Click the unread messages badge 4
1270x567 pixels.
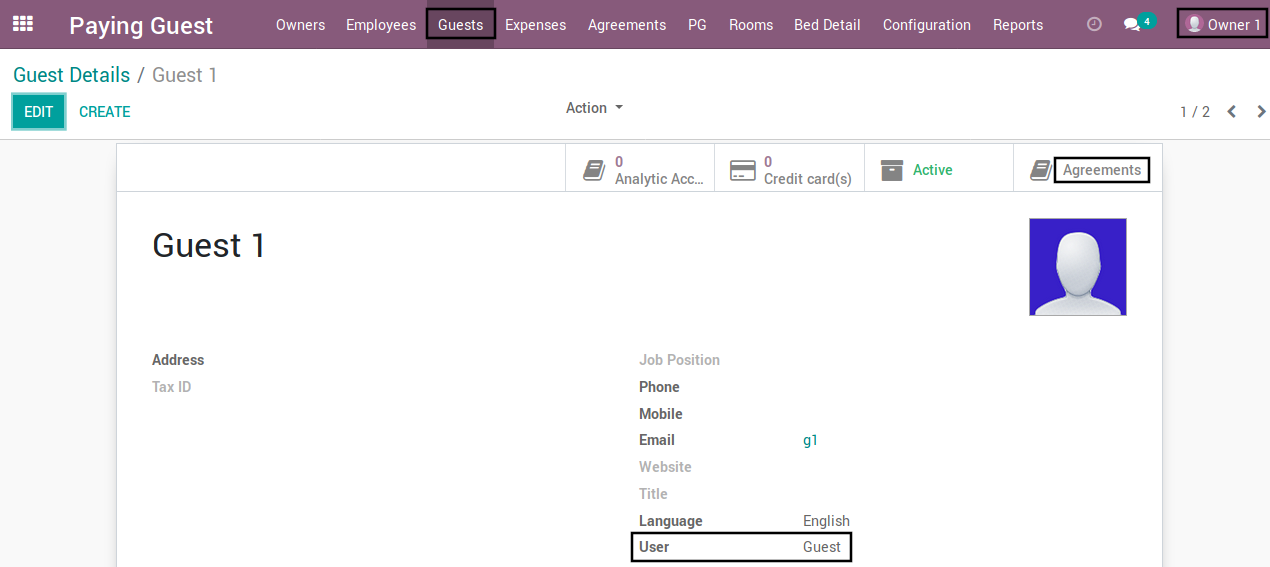point(1146,20)
